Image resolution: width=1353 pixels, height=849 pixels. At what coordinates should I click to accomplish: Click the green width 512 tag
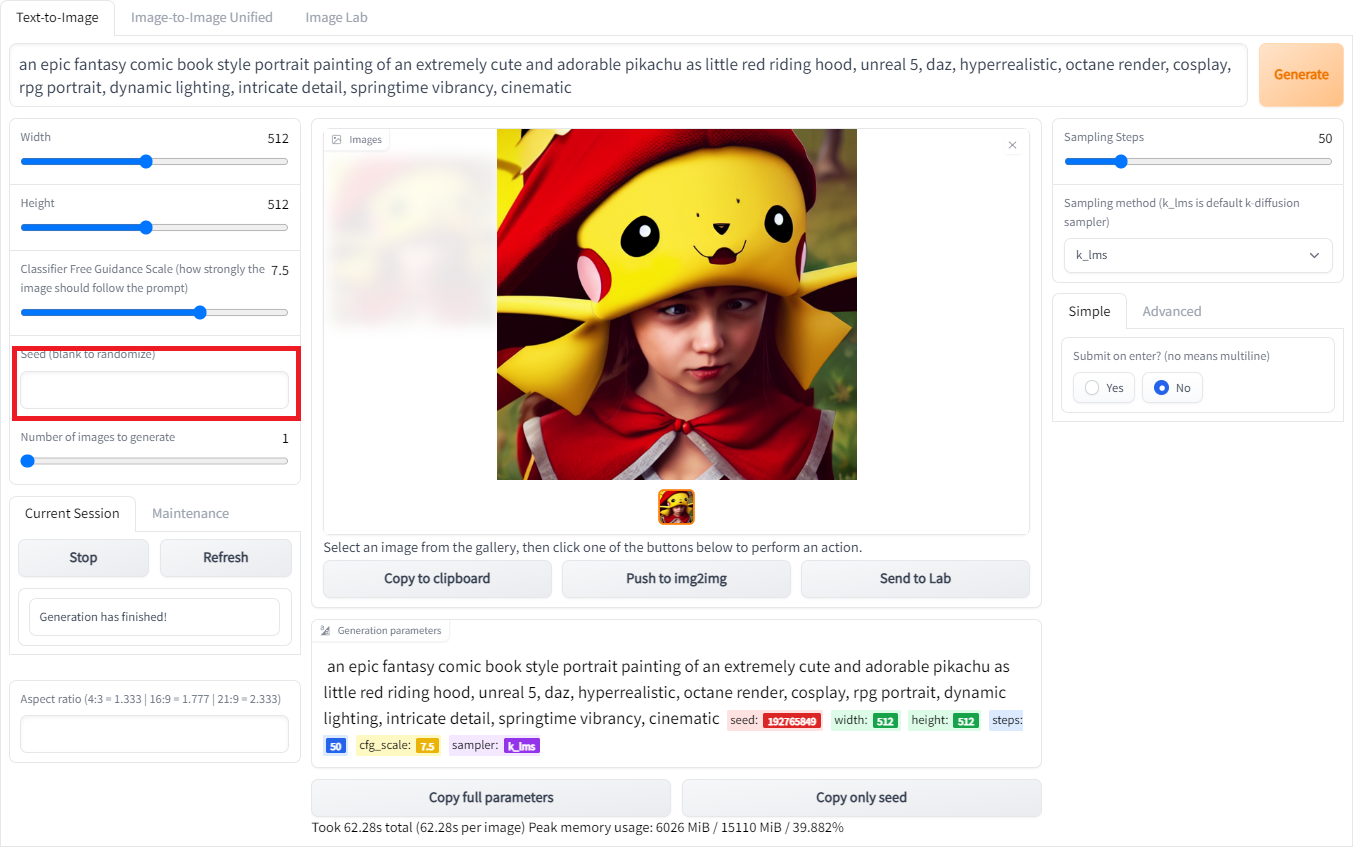click(885, 721)
